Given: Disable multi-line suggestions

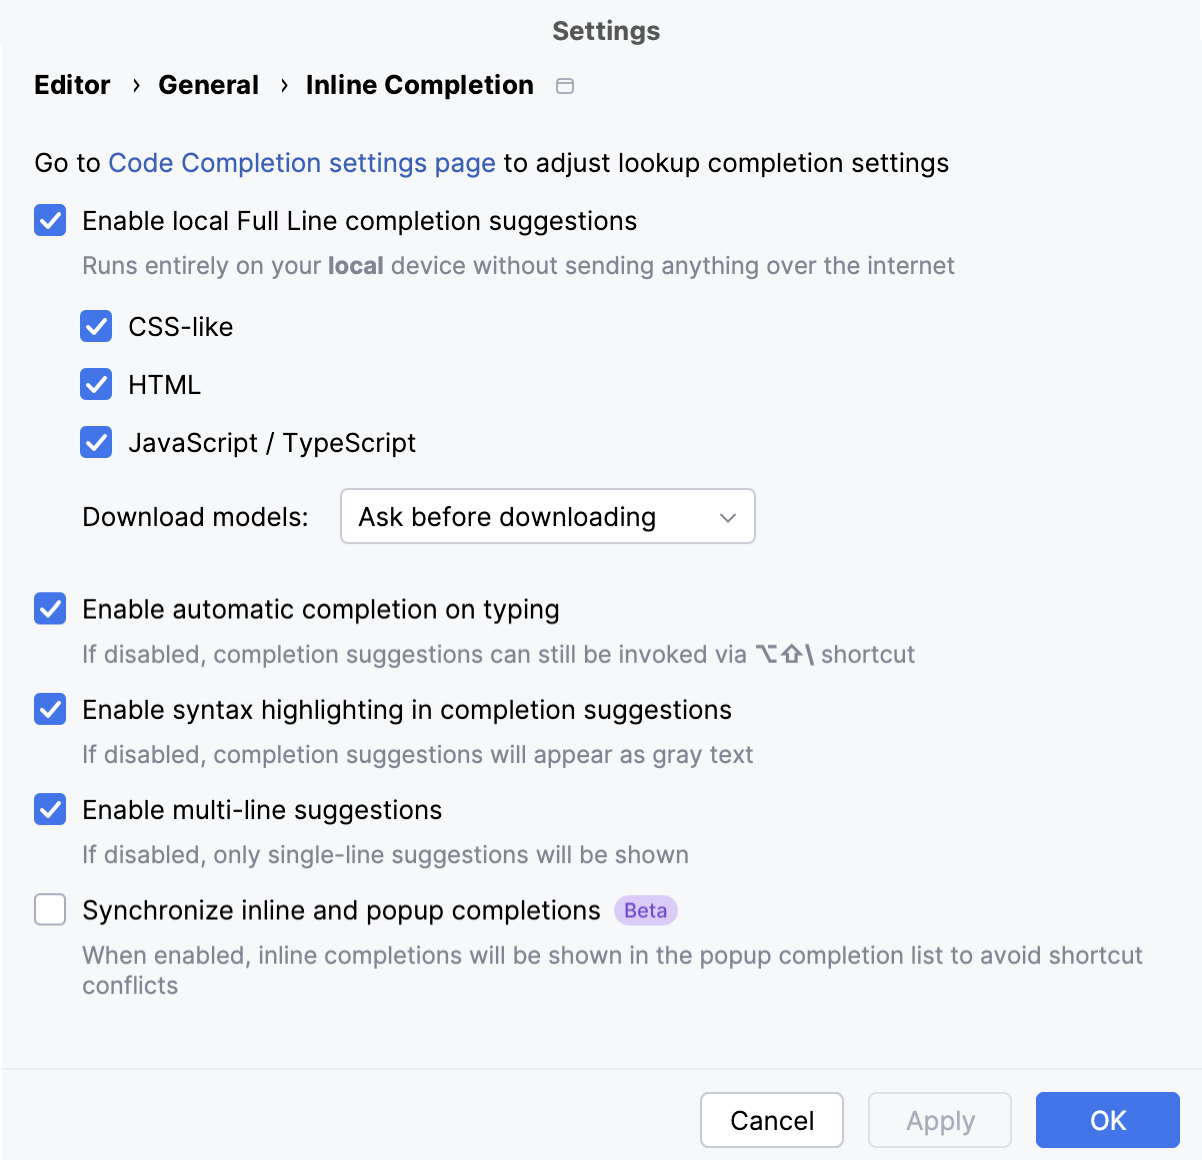Looking at the screenshot, I should 49,810.
